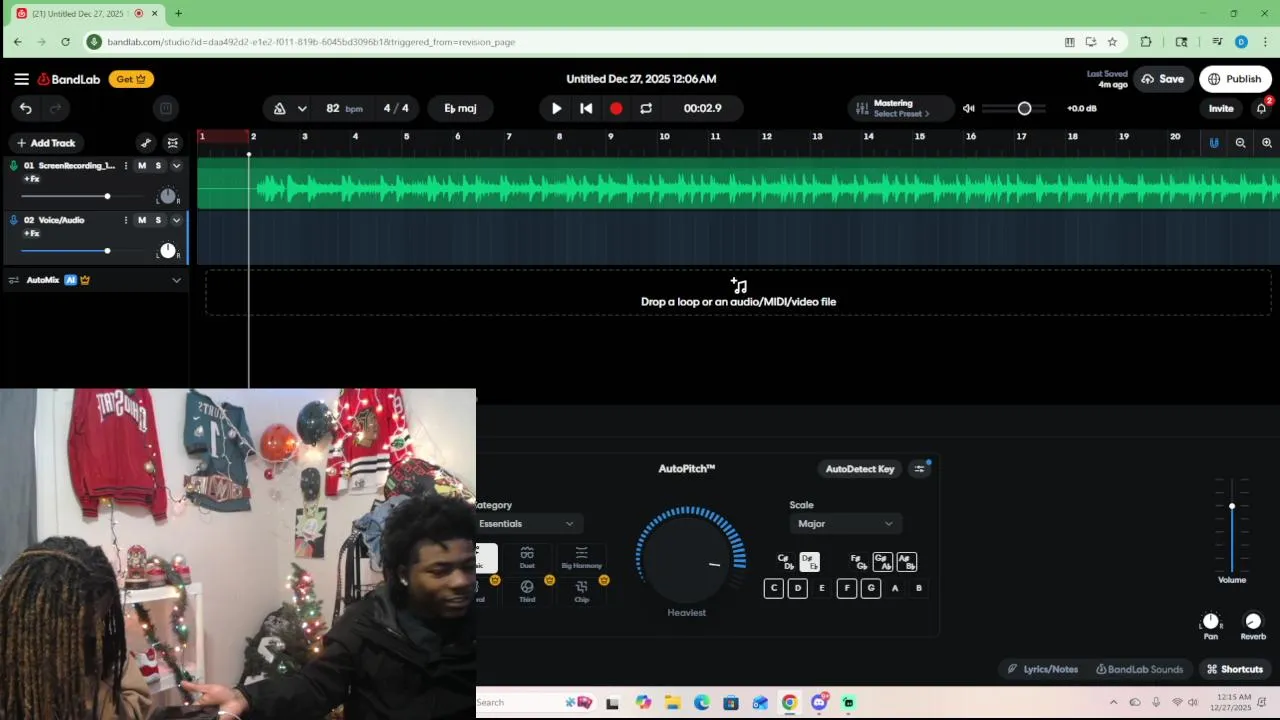Publish the project
The height and width of the screenshot is (720, 1280).
click(x=1235, y=79)
